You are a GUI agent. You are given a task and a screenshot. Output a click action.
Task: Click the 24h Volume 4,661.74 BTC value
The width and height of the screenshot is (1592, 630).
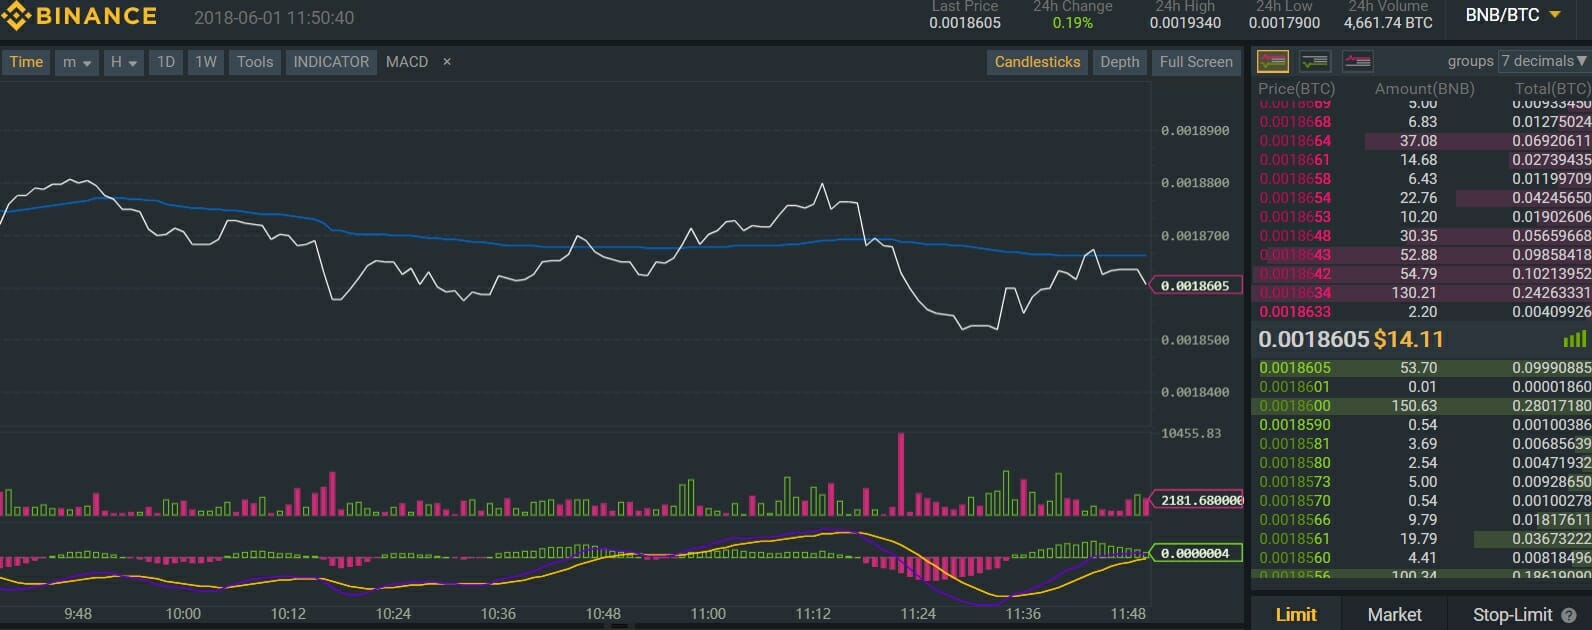pyautogui.click(x=1388, y=23)
